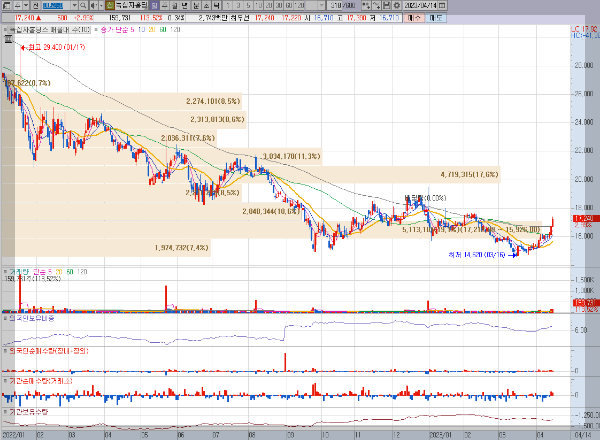Click the floppy disk save icon
Screen dimensions: 600x440
point(386,5)
